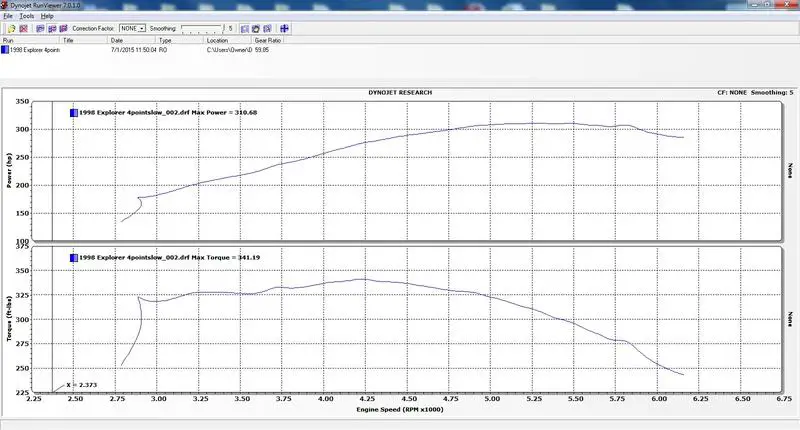Open the Help menu
Screen dimensions: 800x430
(x=47, y=16)
